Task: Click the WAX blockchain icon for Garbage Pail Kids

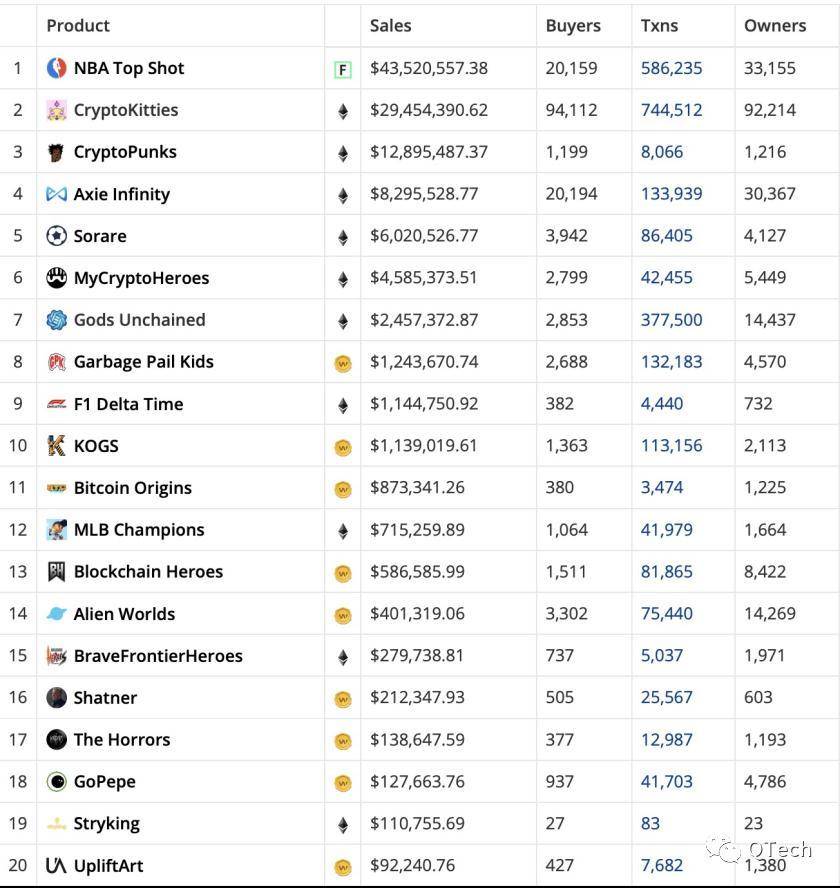Action: click(x=343, y=363)
